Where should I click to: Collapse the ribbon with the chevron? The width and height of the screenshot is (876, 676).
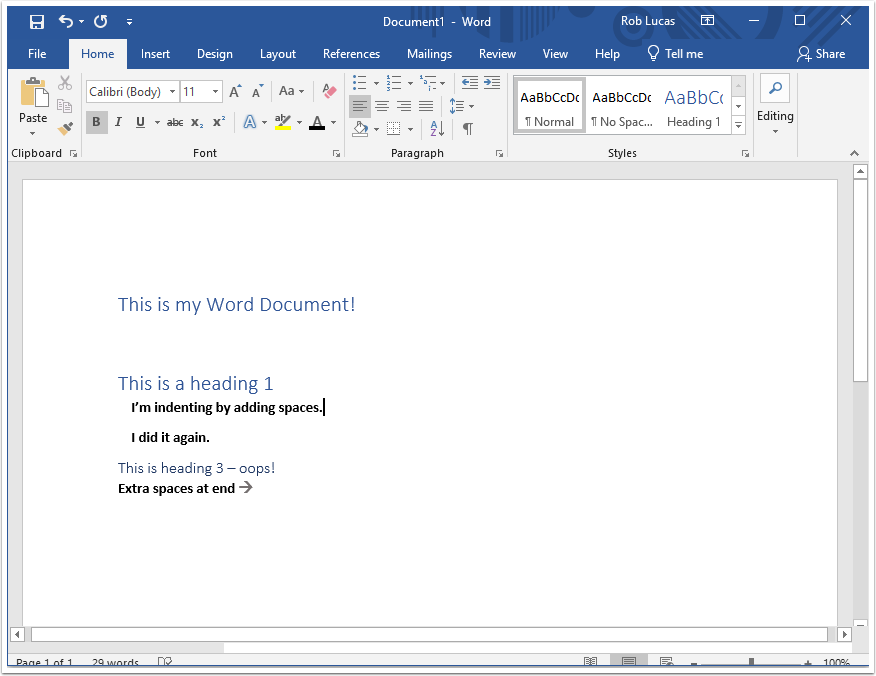pos(854,153)
